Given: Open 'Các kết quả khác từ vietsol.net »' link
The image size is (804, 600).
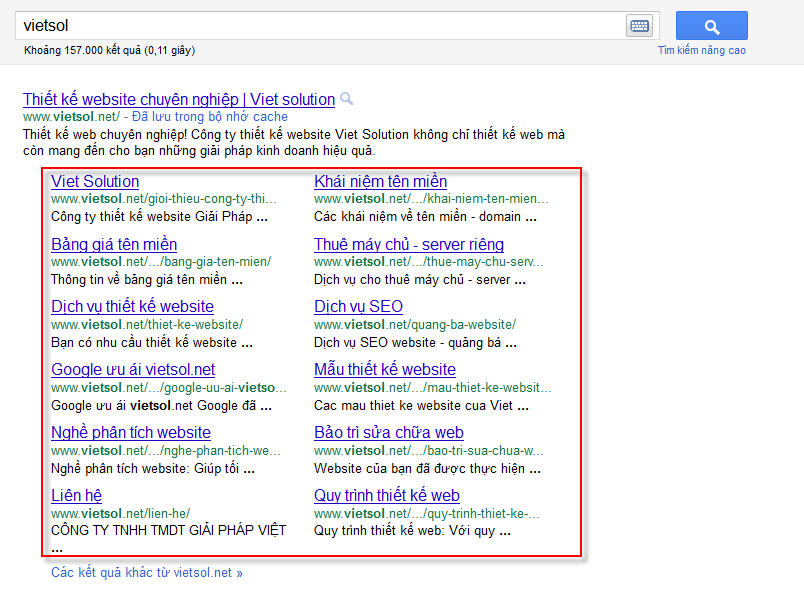Looking at the screenshot, I should click(x=147, y=572).
